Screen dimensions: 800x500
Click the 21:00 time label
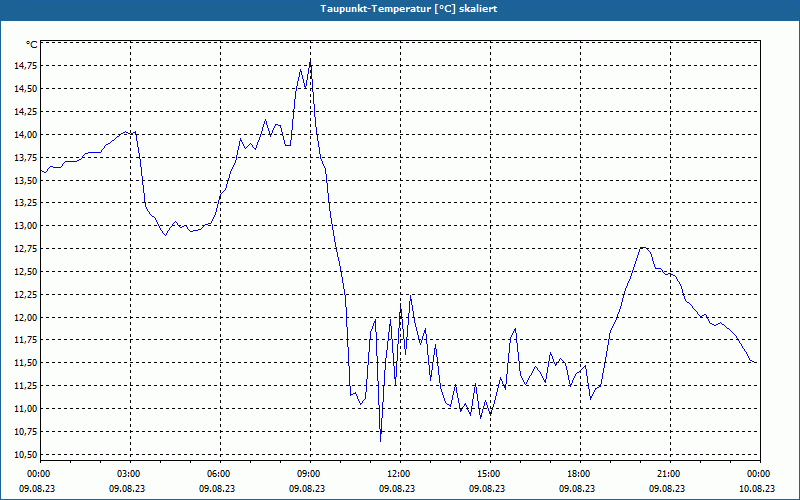670,474
